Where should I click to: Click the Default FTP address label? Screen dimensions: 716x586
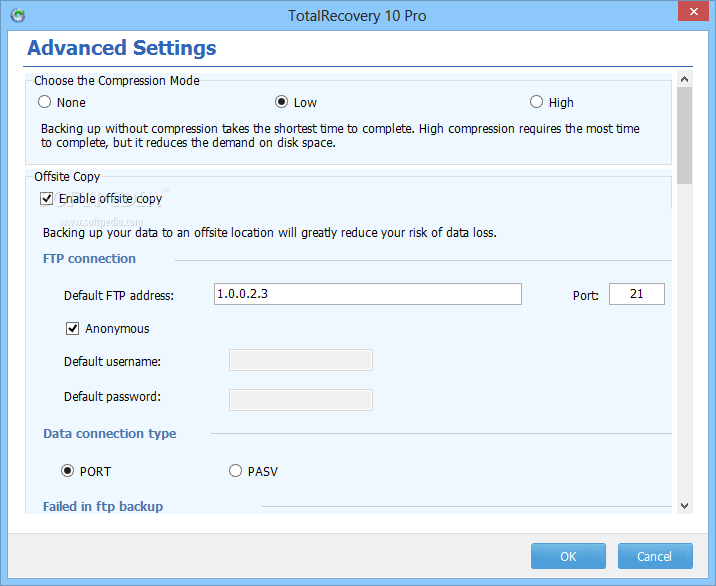pos(119,296)
